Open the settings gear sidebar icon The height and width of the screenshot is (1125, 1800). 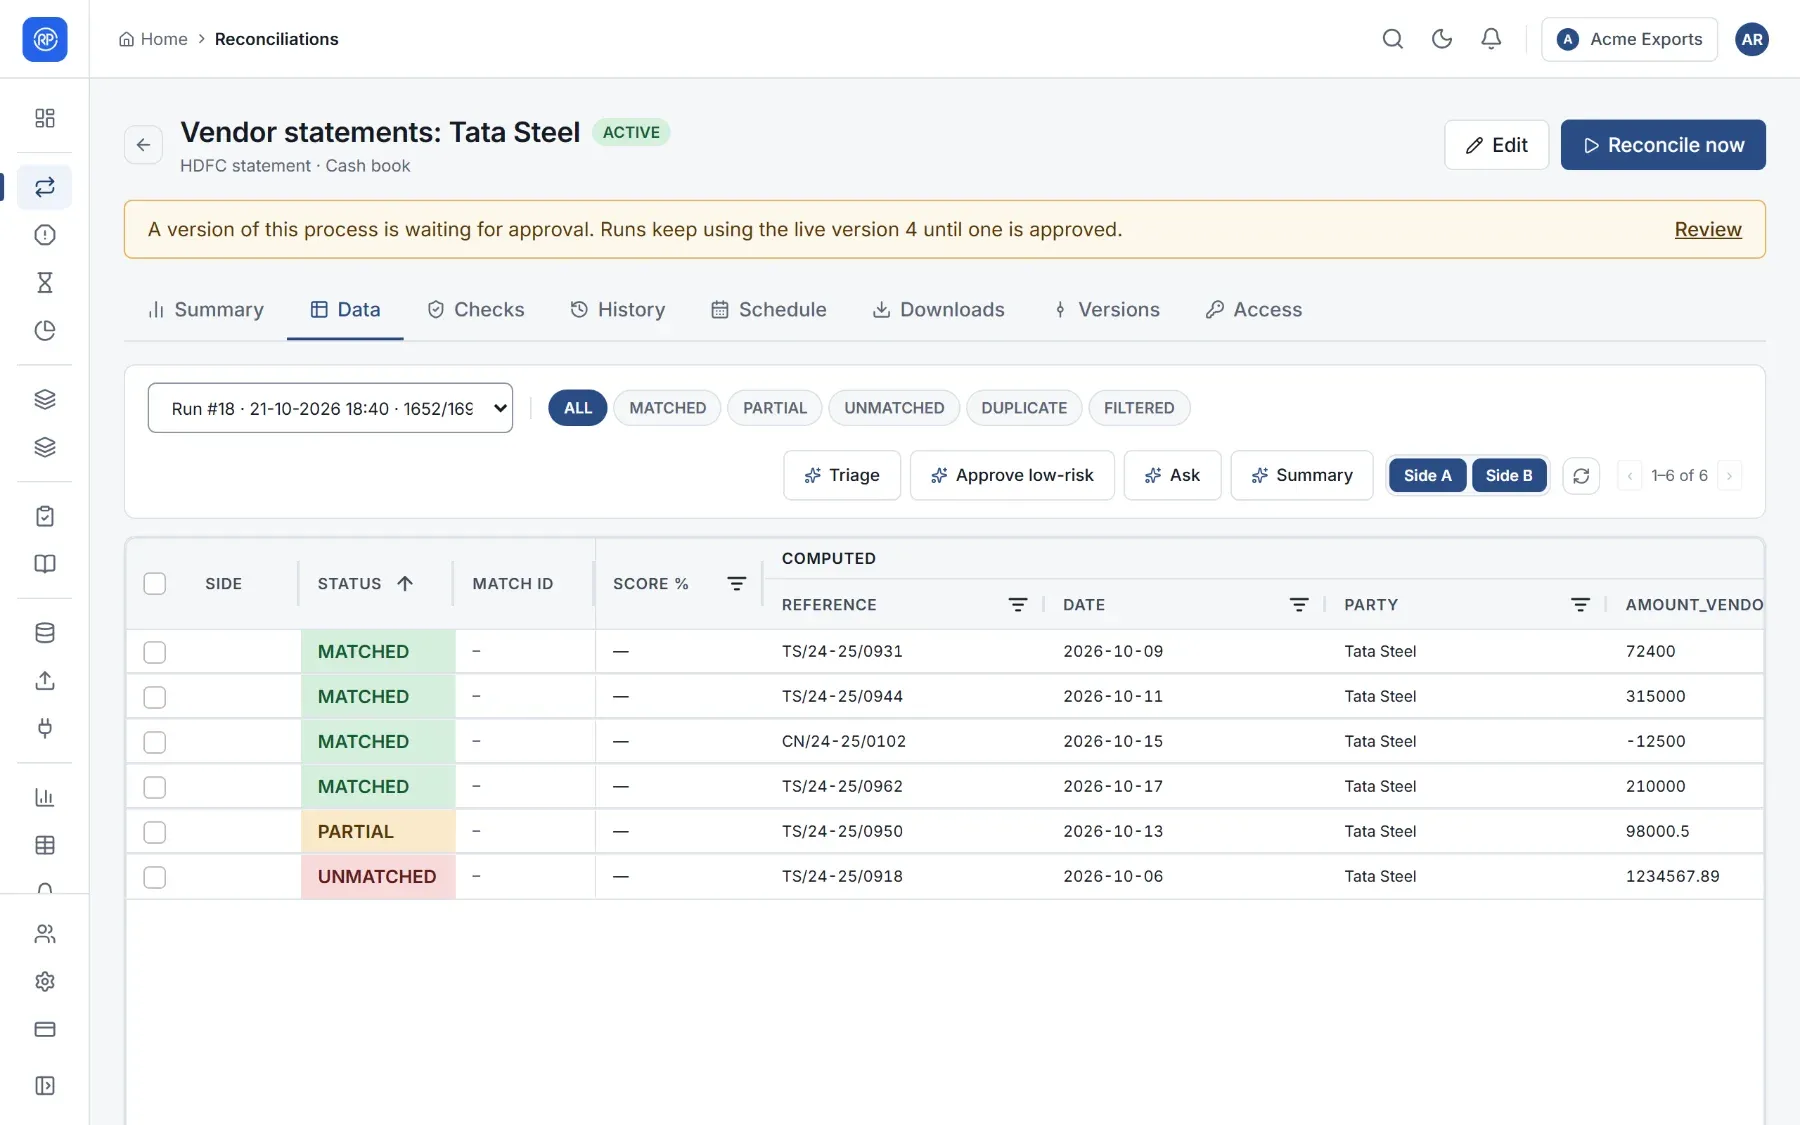coord(45,982)
